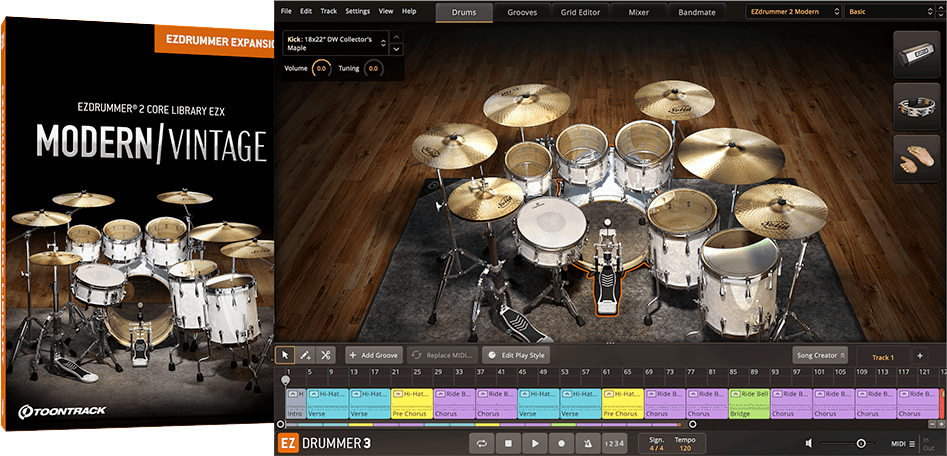This screenshot has height=456, width=947.
Task: Click the MIDI In indicator
Action: tap(927, 440)
